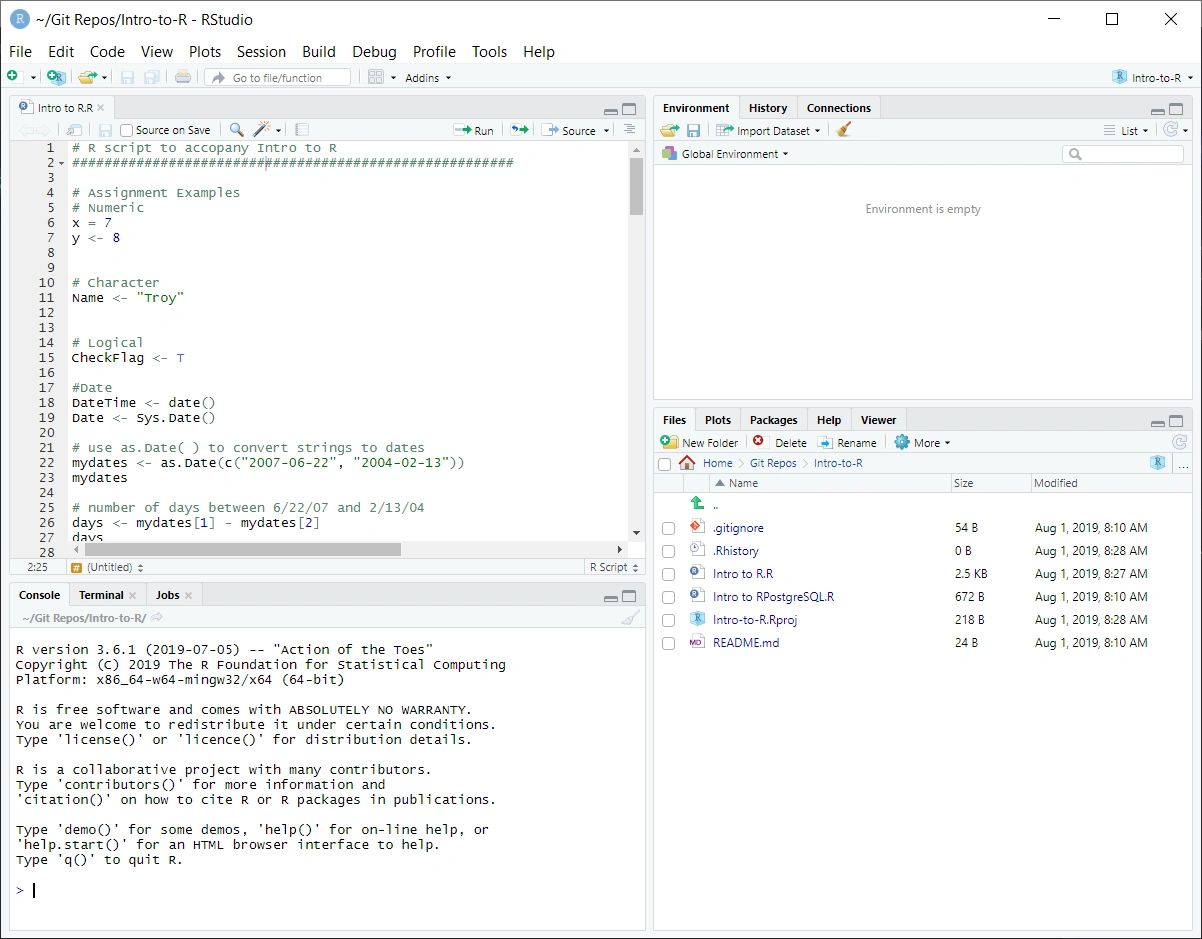The image size is (1202, 939).
Task: Click Rename in the Files pane
Action: coord(848,442)
